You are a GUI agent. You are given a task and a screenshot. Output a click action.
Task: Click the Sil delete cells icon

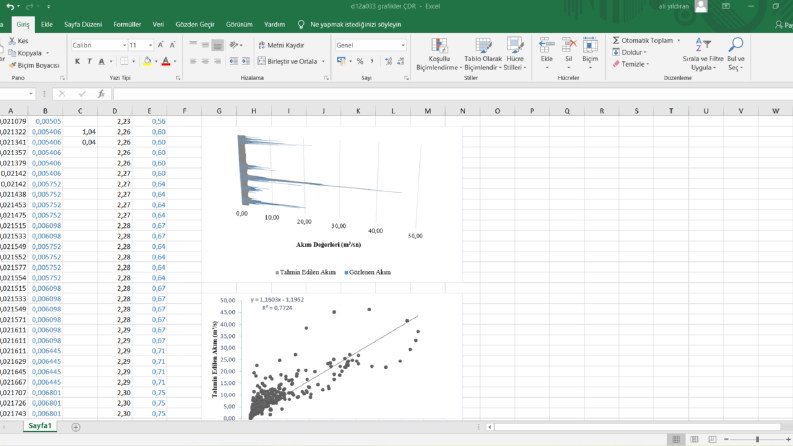[568, 46]
